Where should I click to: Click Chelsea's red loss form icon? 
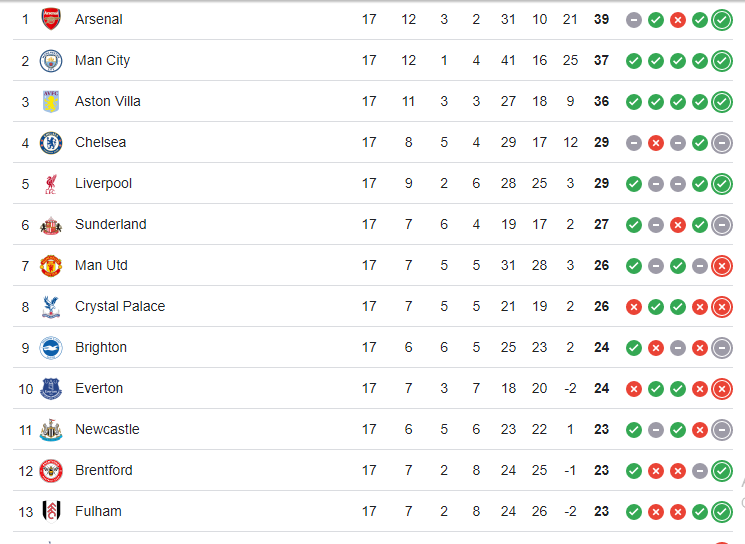tap(656, 142)
